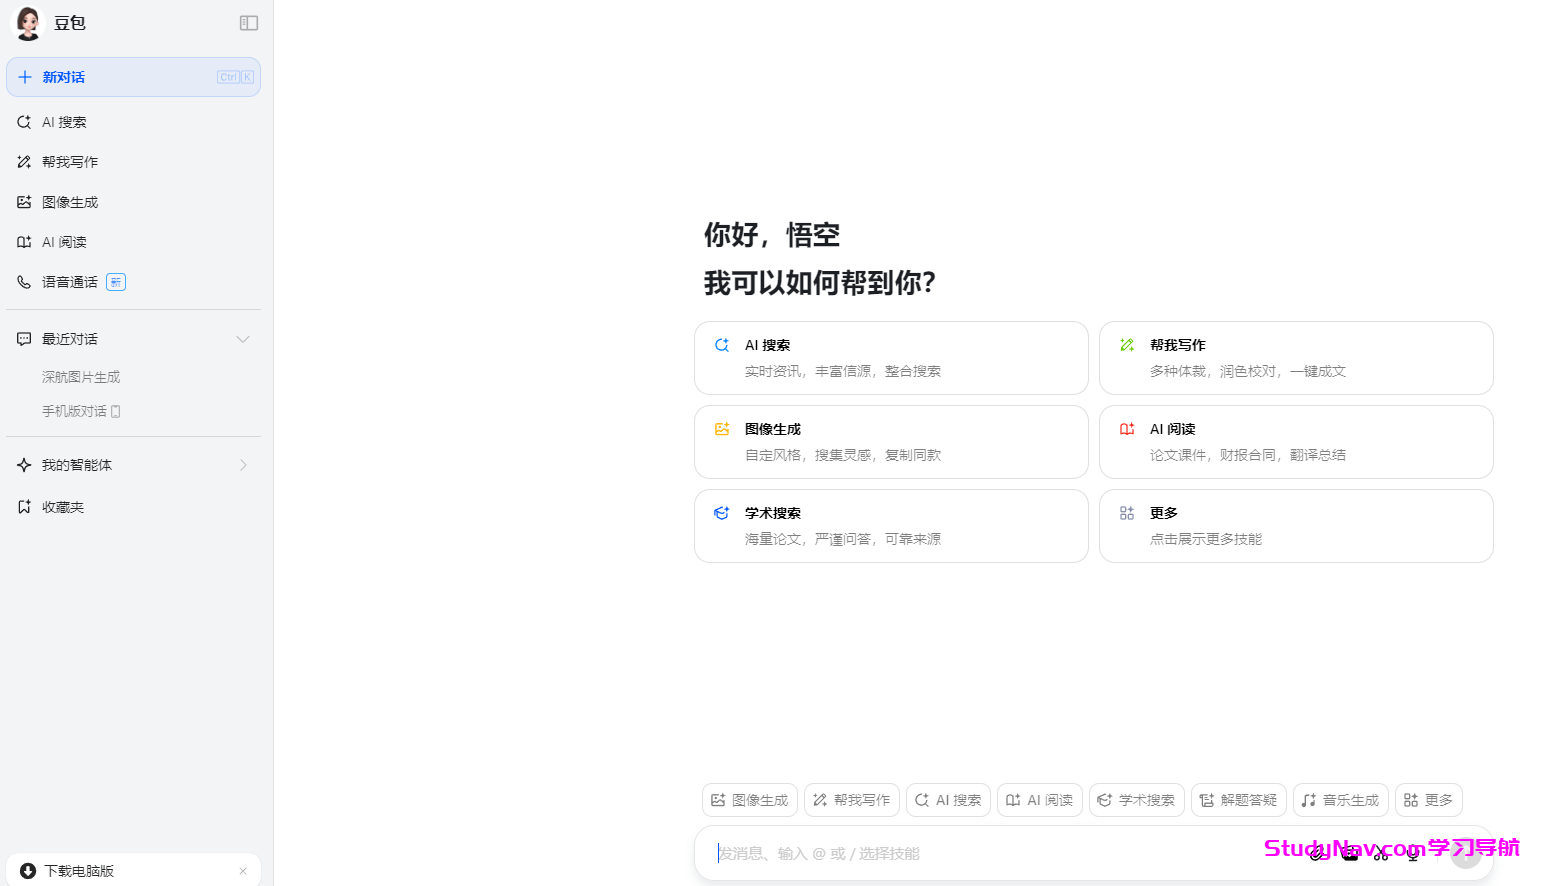Click inside the message input field

tap(1000, 853)
